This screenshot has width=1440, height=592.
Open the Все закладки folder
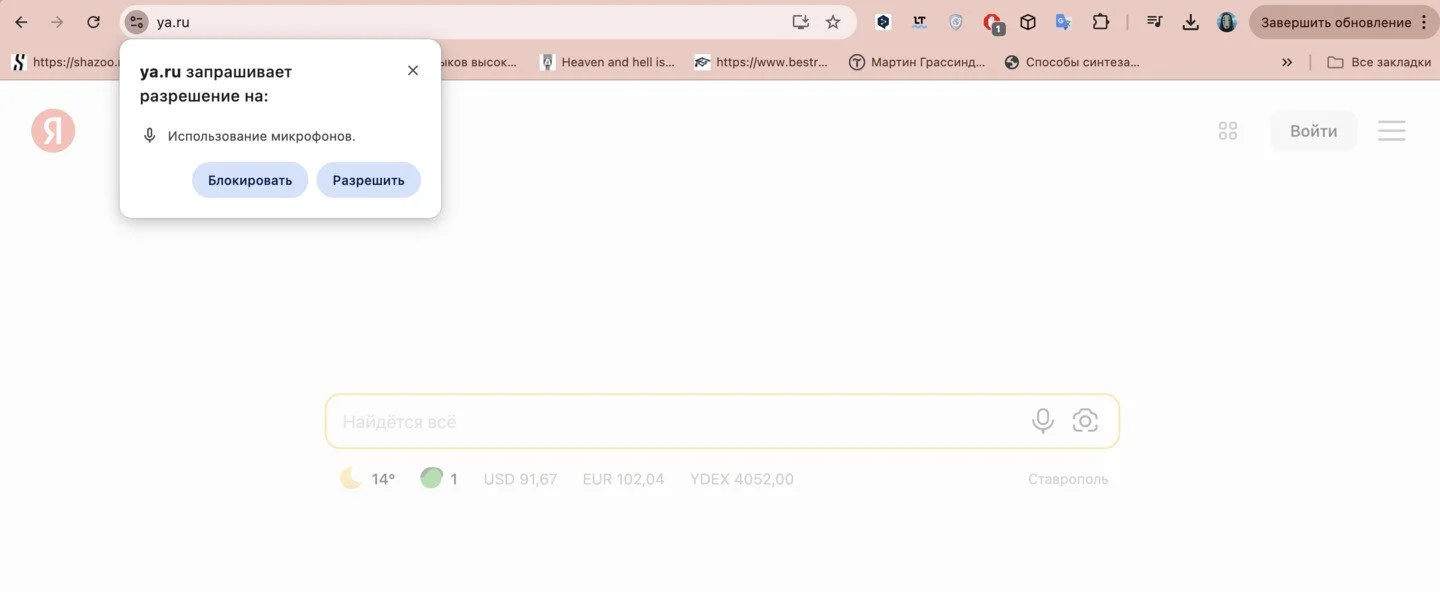(1379, 62)
